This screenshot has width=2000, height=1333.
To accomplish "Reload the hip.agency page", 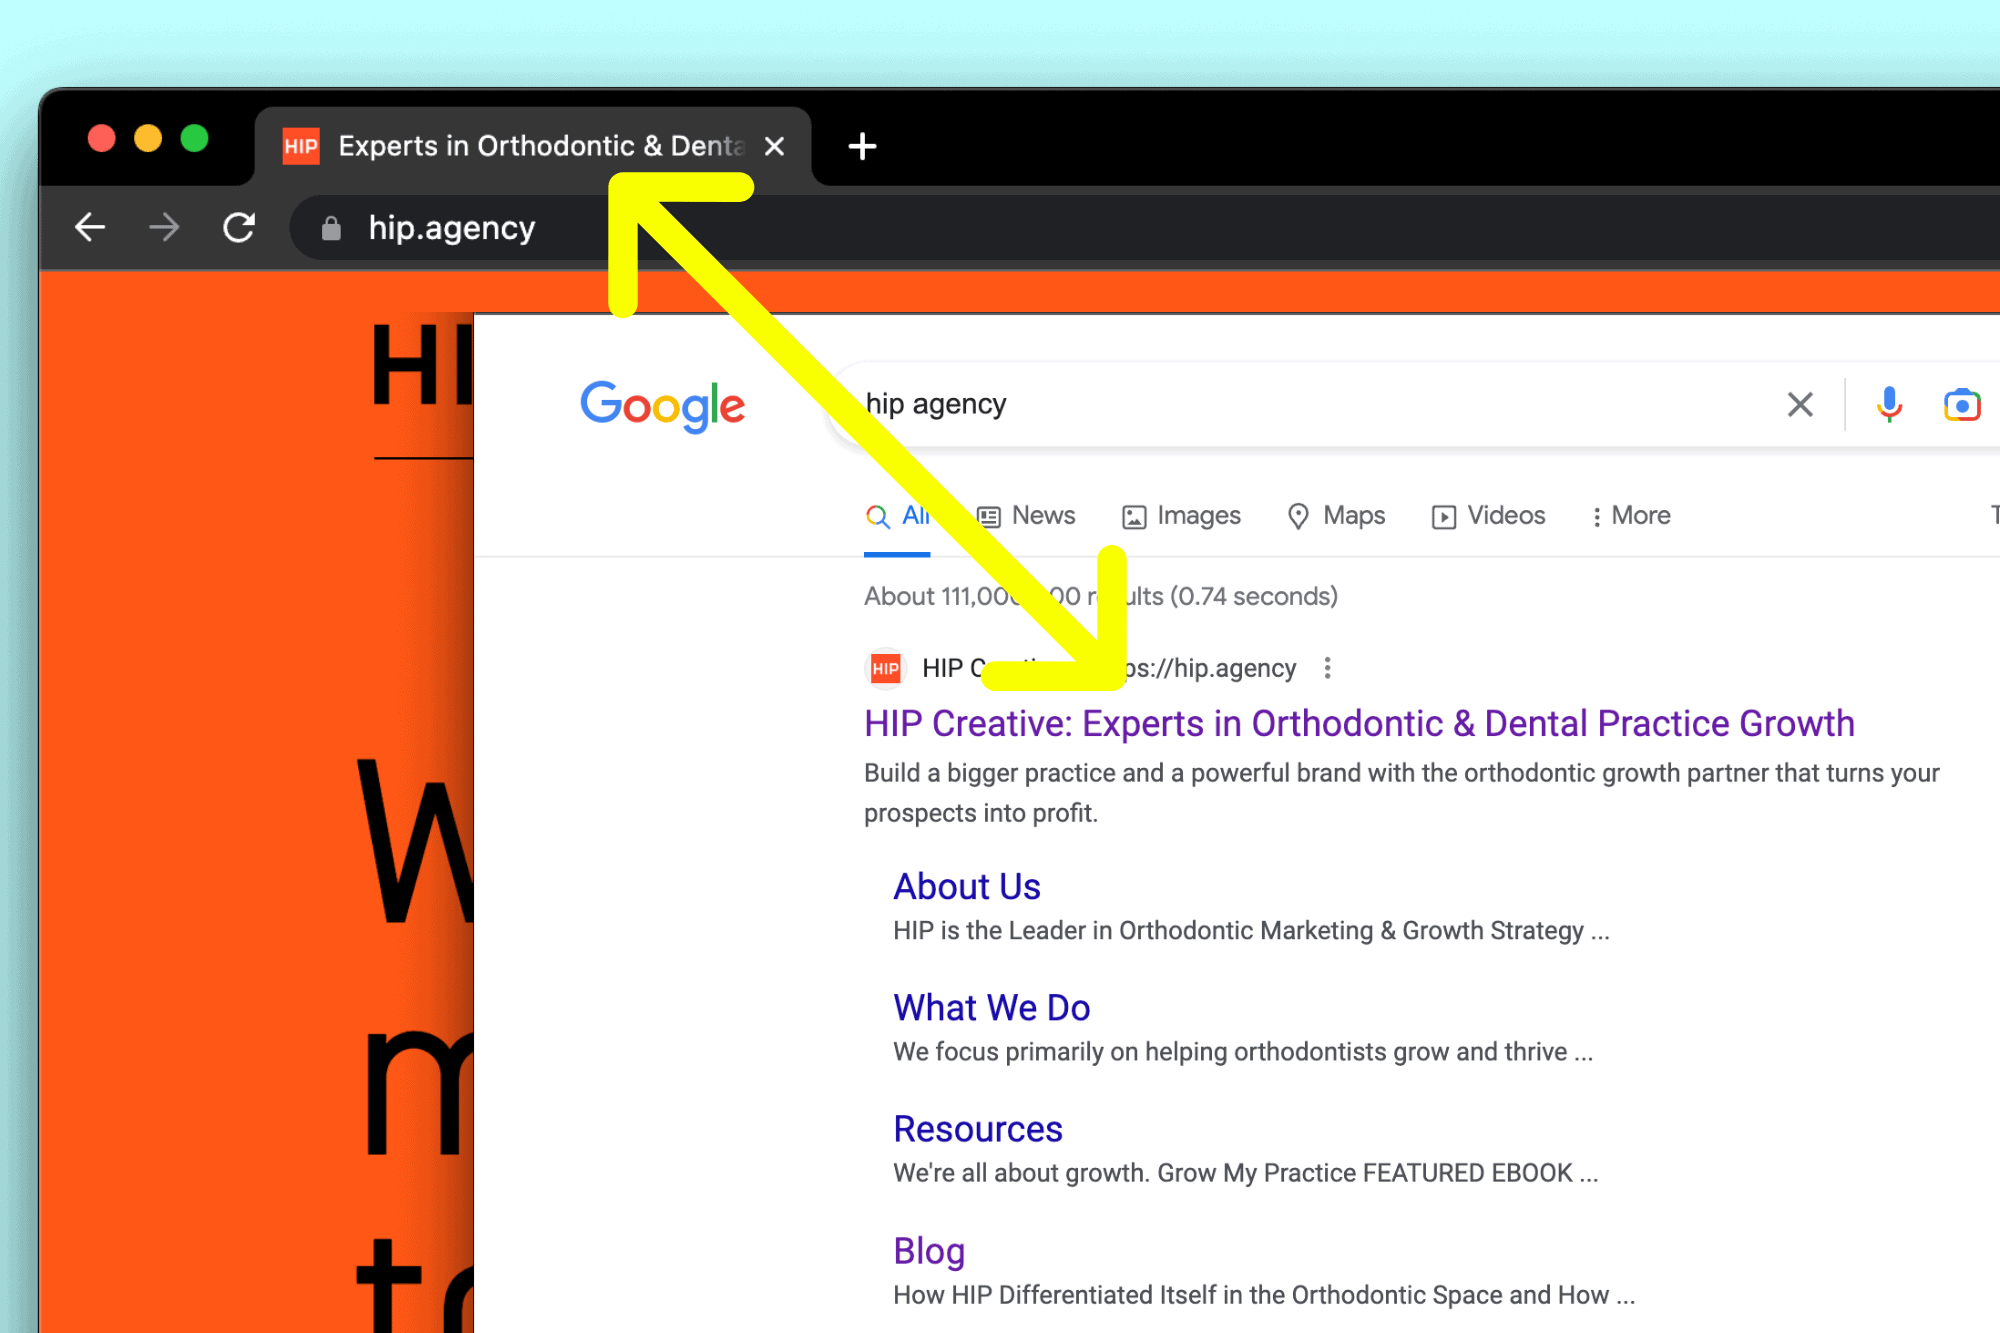I will (239, 228).
